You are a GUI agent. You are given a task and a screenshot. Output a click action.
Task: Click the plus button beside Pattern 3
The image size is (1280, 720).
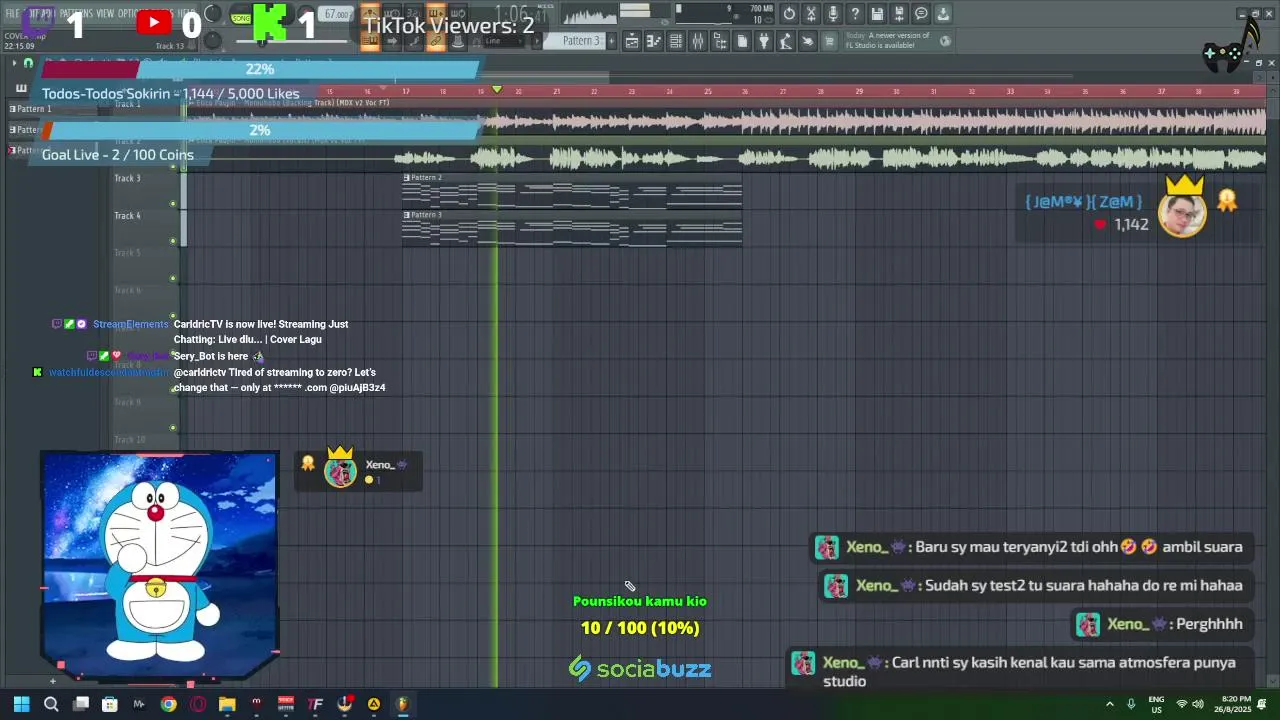611,41
